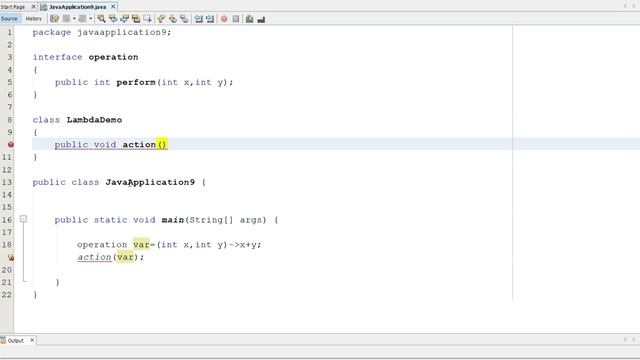The height and width of the screenshot is (360, 640).
Task: Click the navigate Back toolbar icon
Action: pos(67,19)
